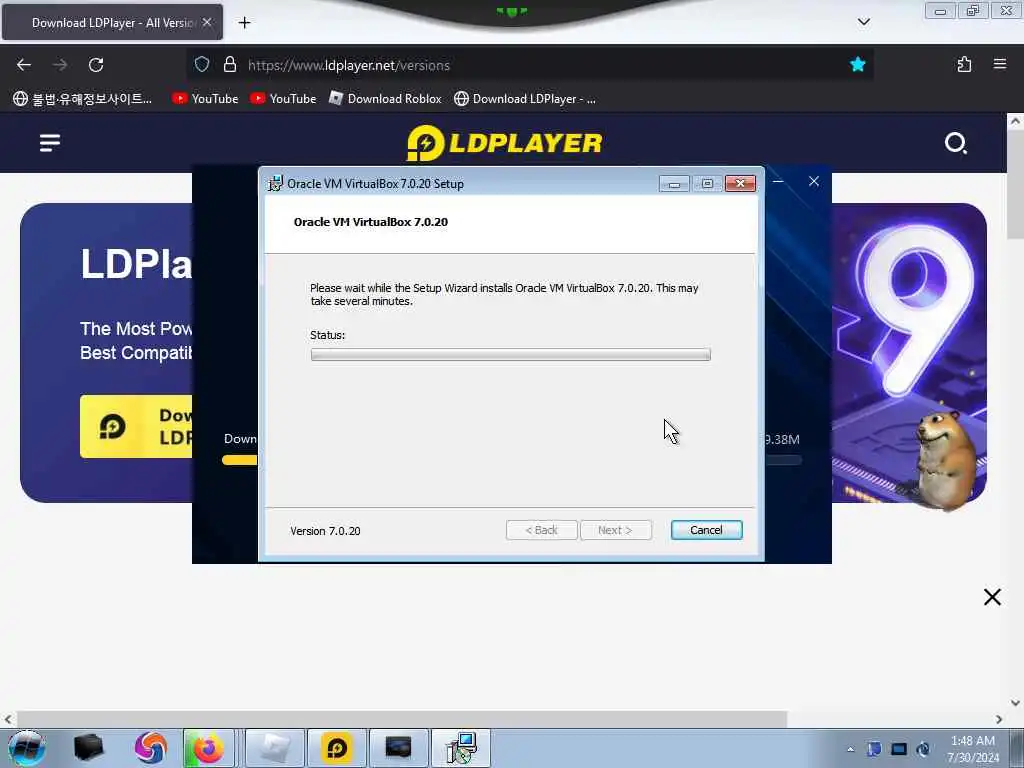Click the LDPLAYER logo in header
This screenshot has width=1024, height=768.
(x=504, y=143)
